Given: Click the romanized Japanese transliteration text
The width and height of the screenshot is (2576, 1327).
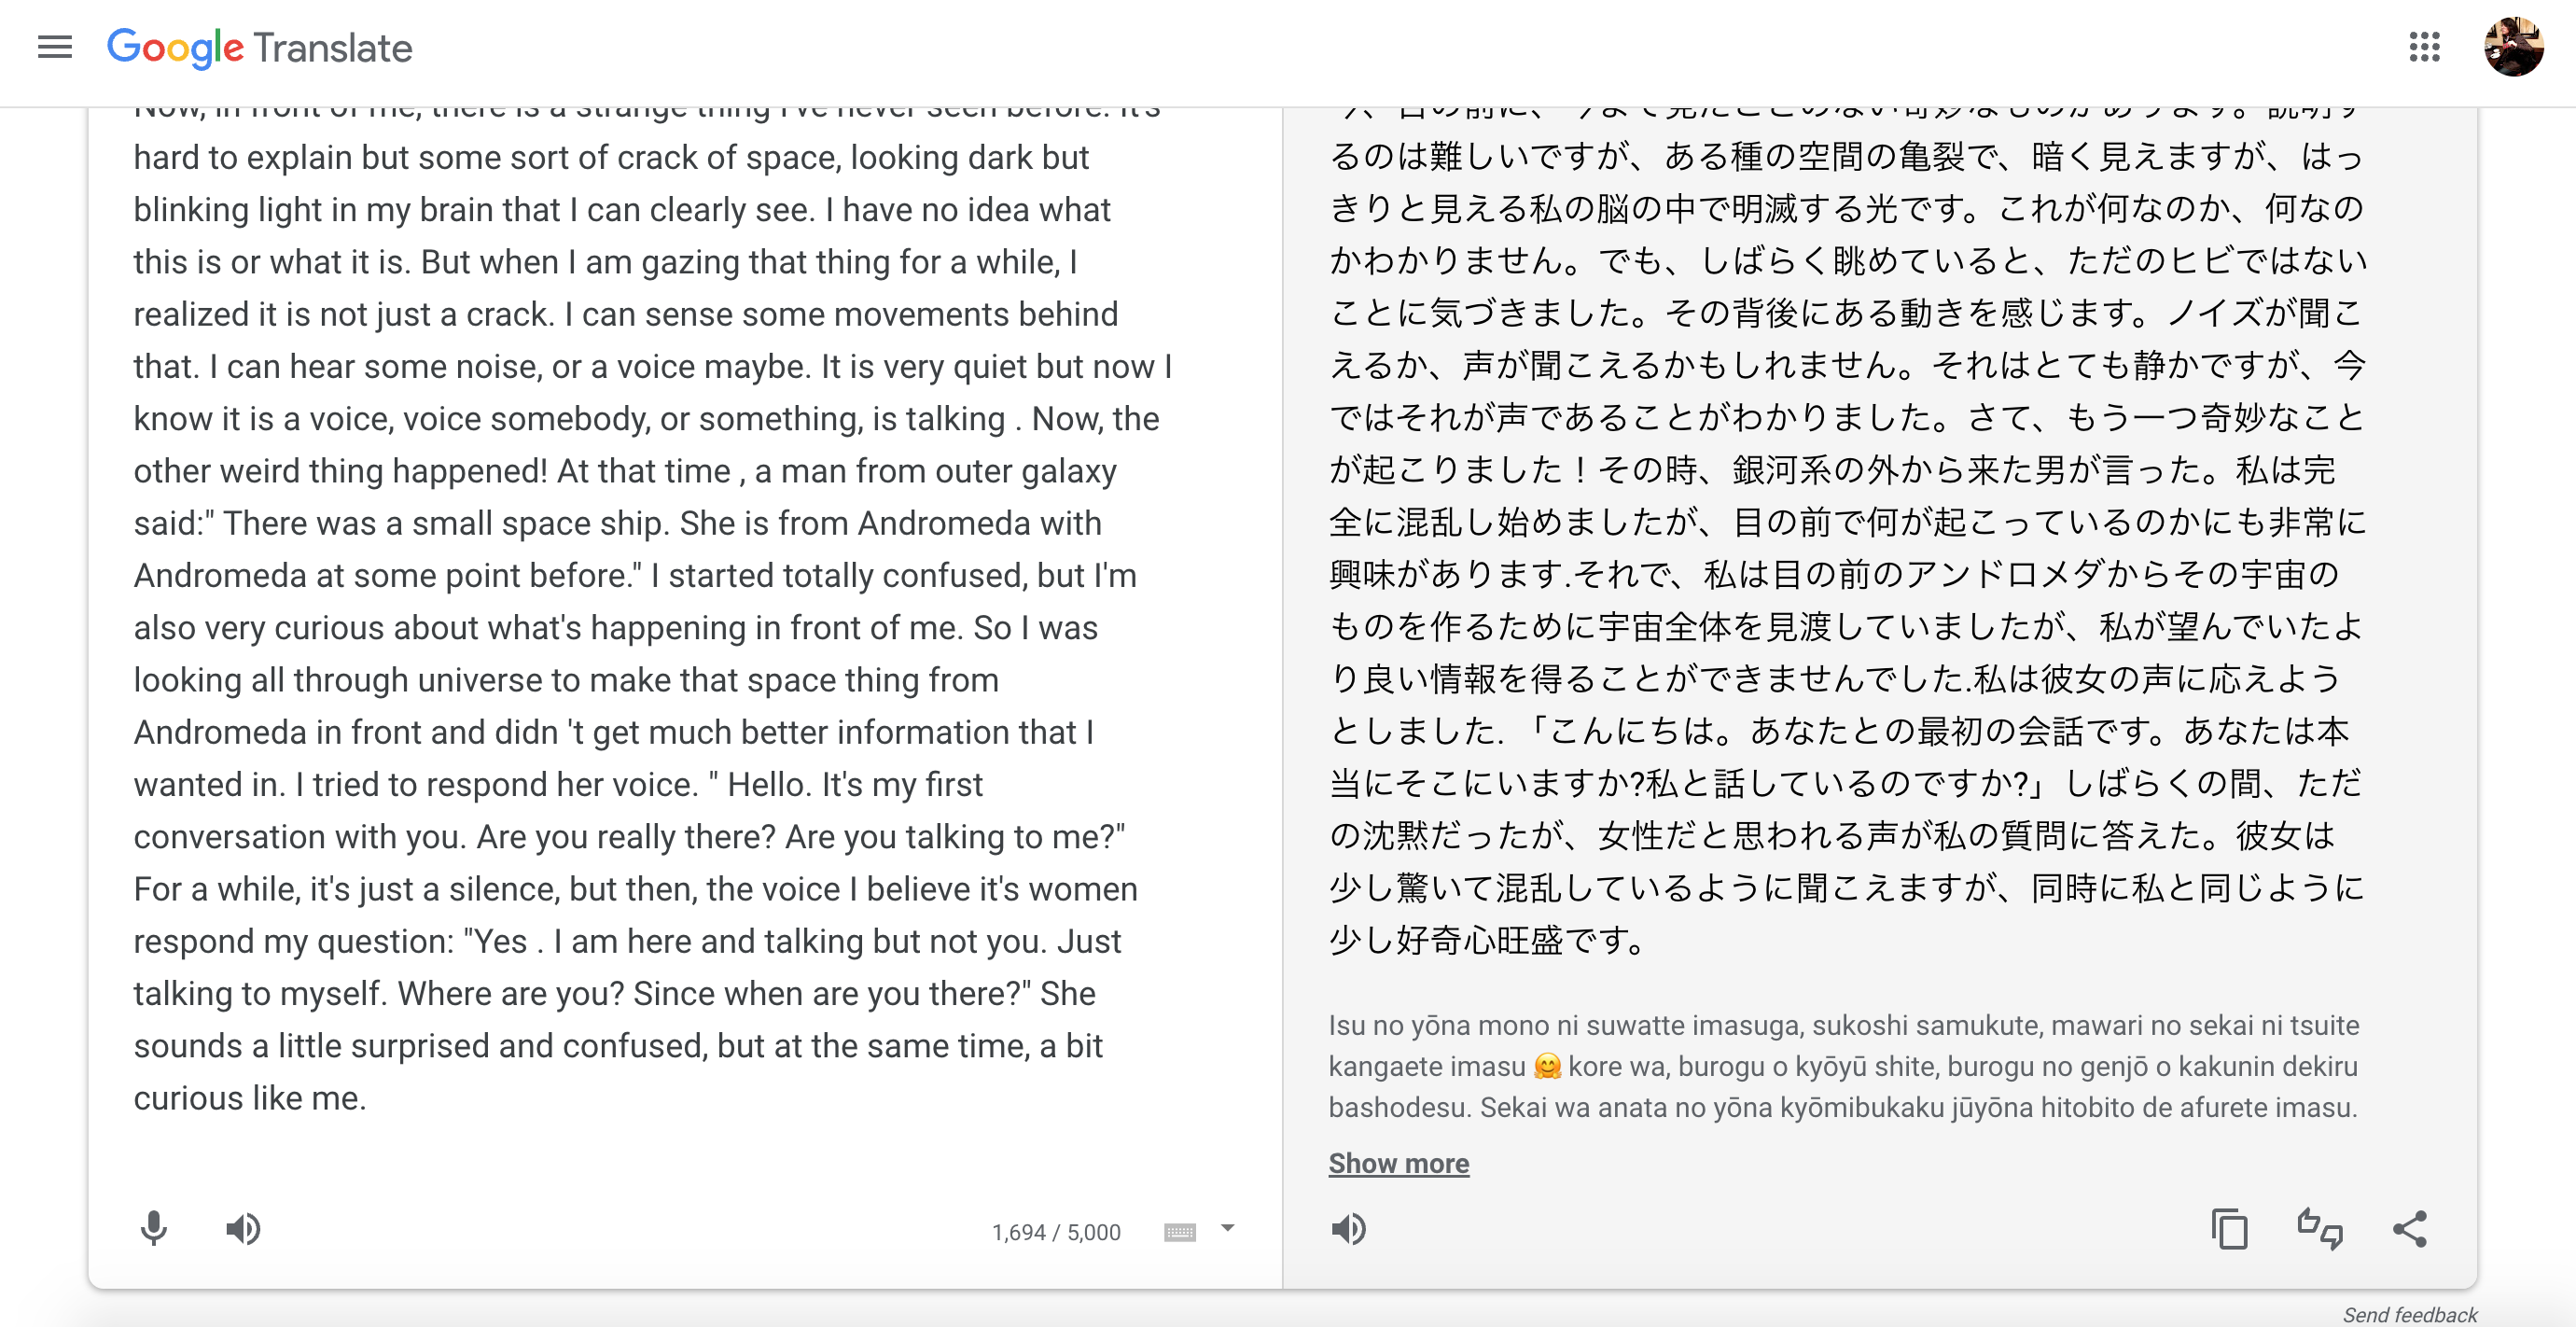Looking at the screenshot, I should (1844, 1066).
